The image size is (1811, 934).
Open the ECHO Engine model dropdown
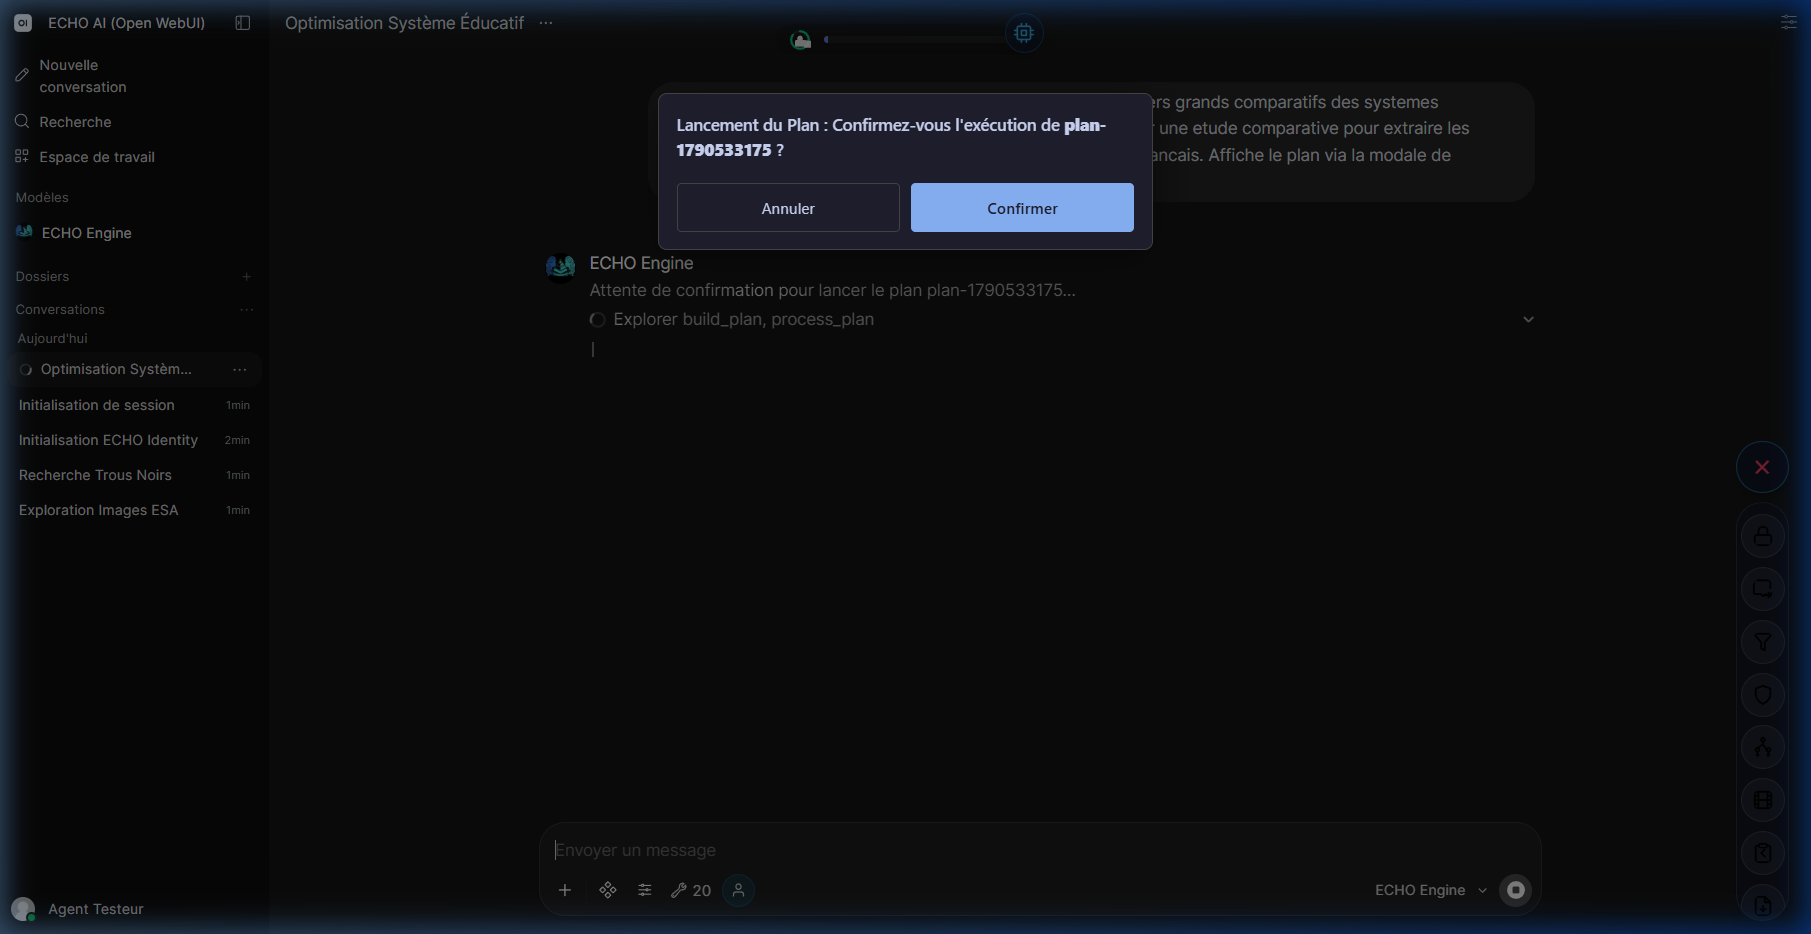1431,890
